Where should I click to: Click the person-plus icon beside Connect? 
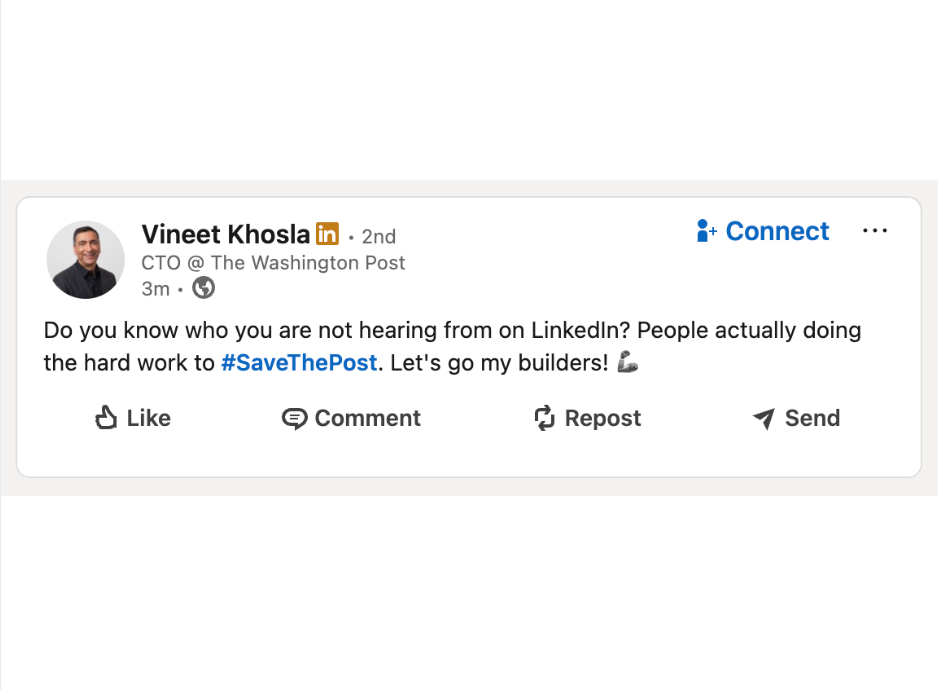tap(707, 232)
